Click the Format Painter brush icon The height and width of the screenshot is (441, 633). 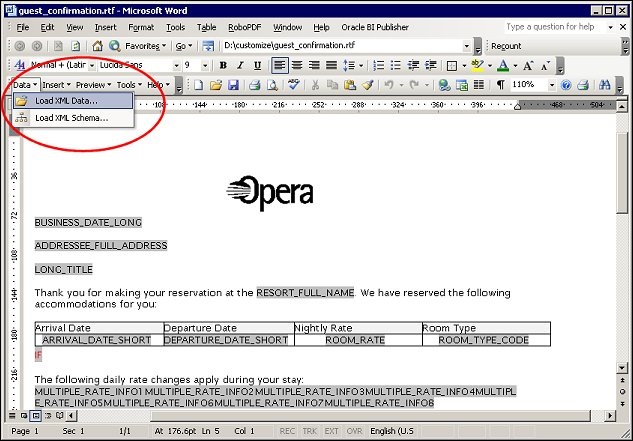(367, 86)
